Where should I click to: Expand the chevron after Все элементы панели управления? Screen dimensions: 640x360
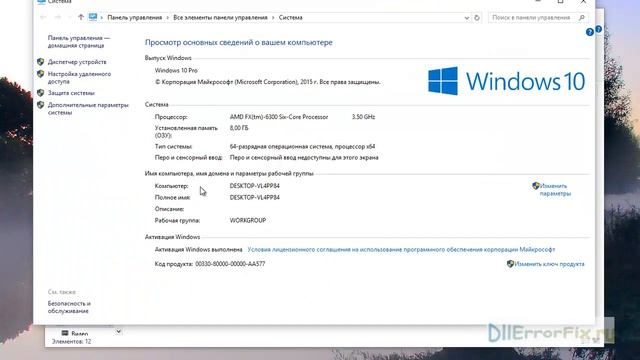coord(273,18)
